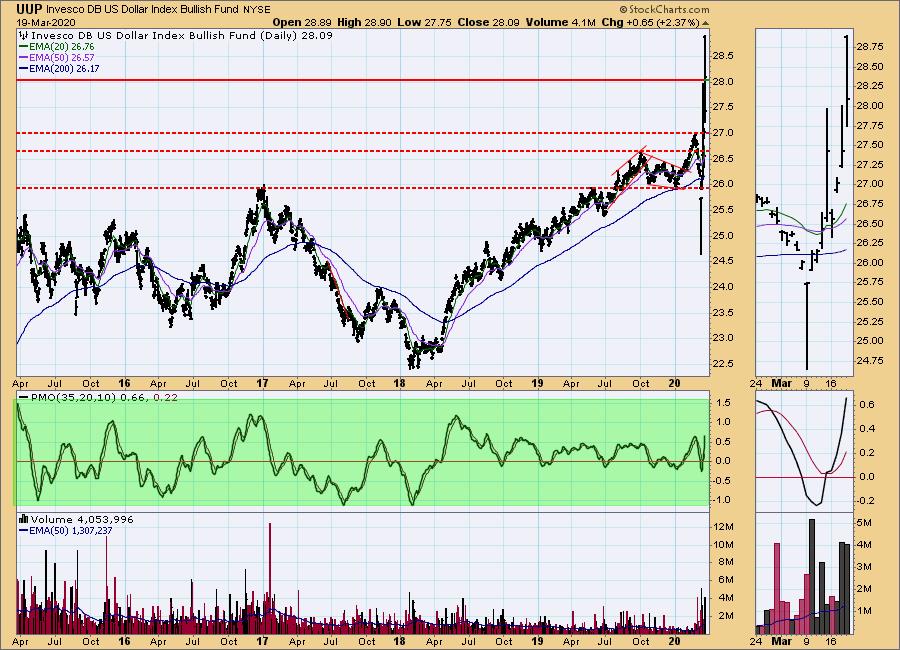This screenshot has width=900, height=650.
Task: Click the 5M label on zoomed volume axis
Action: point(864,523)
